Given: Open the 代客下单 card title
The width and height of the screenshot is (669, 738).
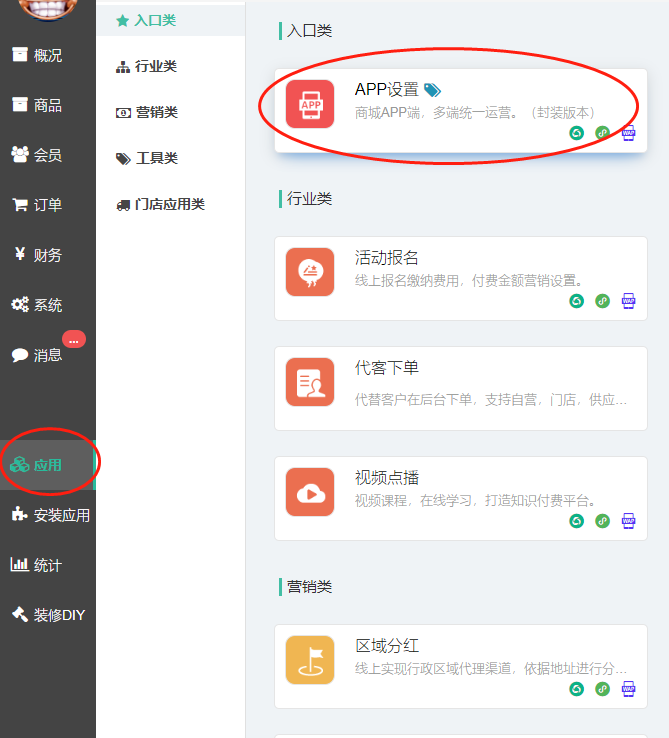Looking at the screenshot, I should 387,368.
